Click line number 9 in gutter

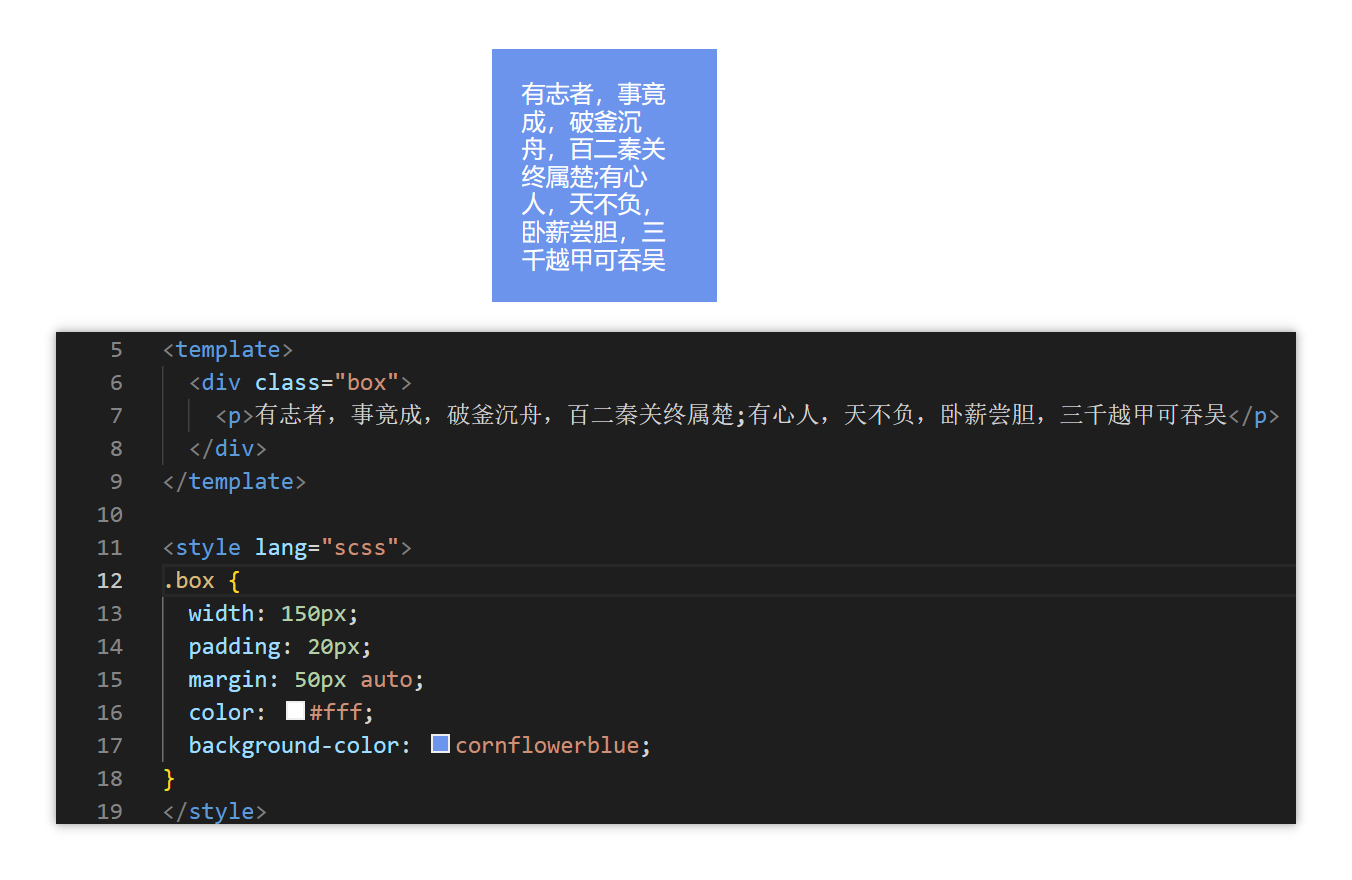click(116, 482)
